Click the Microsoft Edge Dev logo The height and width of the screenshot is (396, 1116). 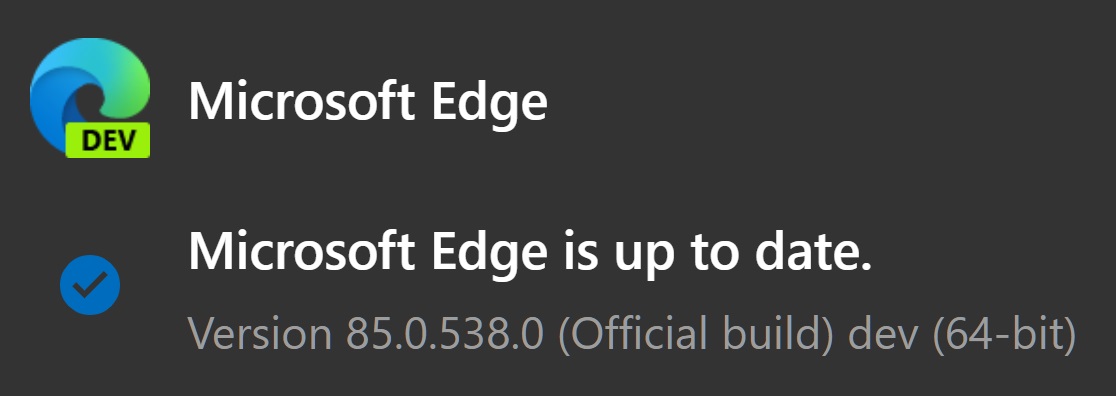pyautogui.click(x=90, y=97)
